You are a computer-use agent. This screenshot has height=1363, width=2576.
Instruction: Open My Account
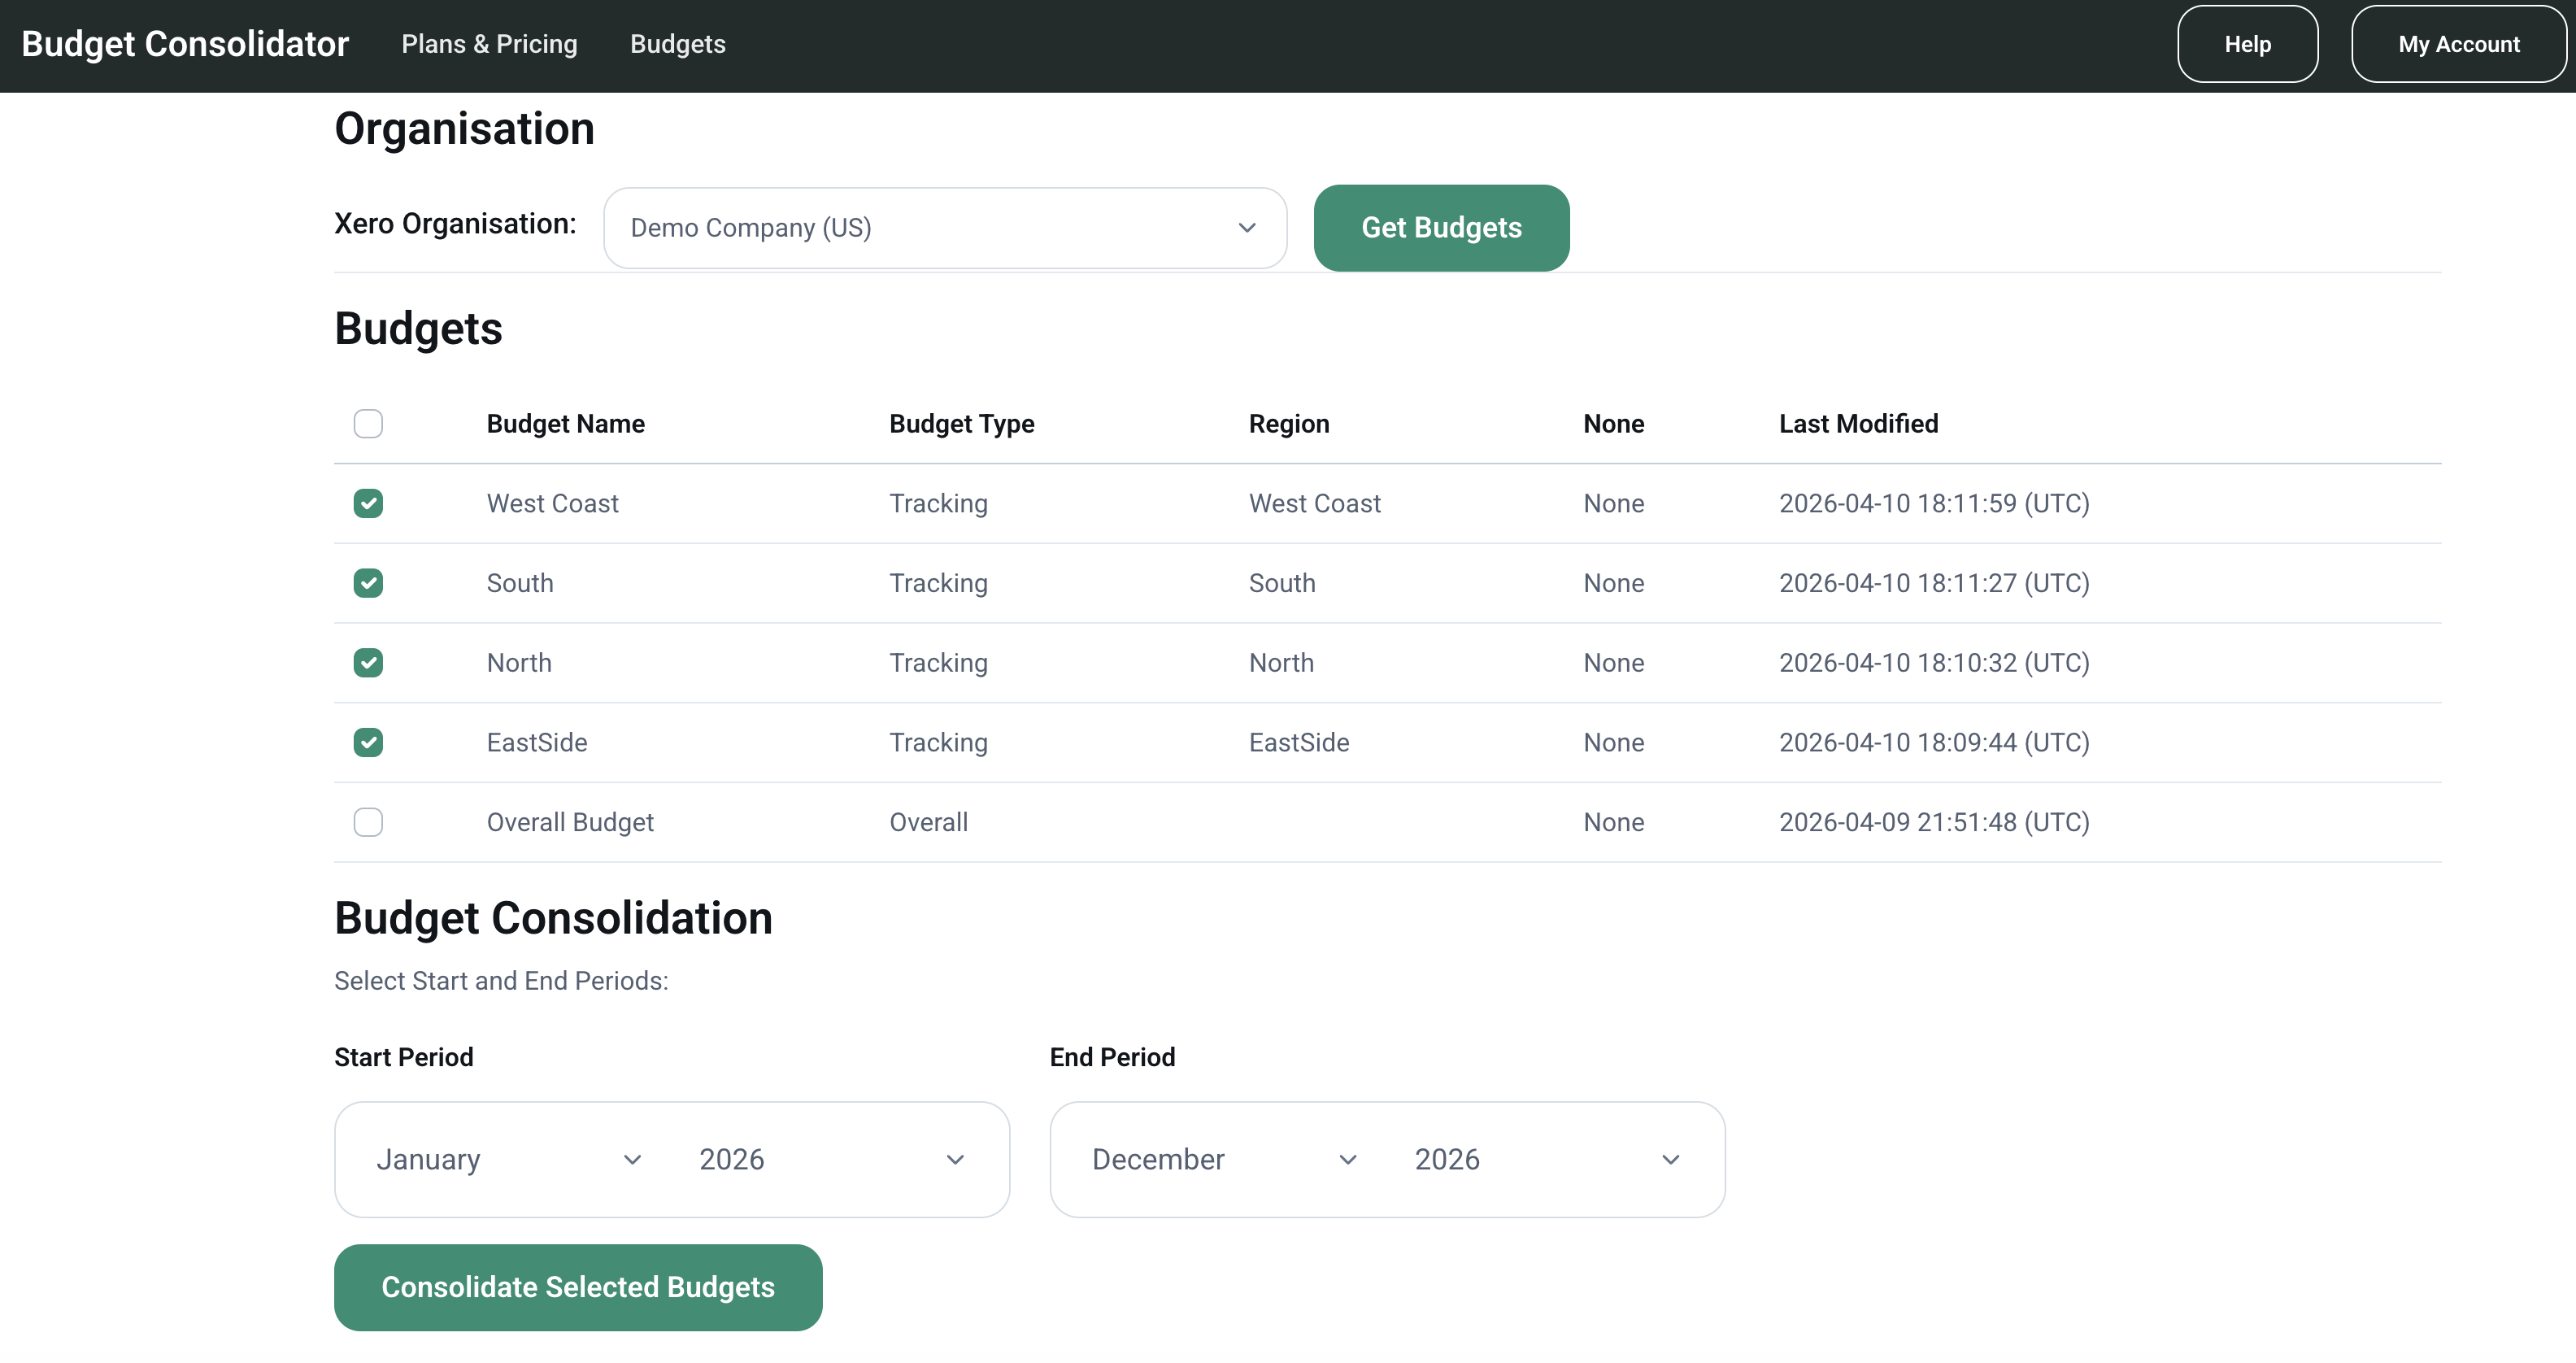point(2459,44)
